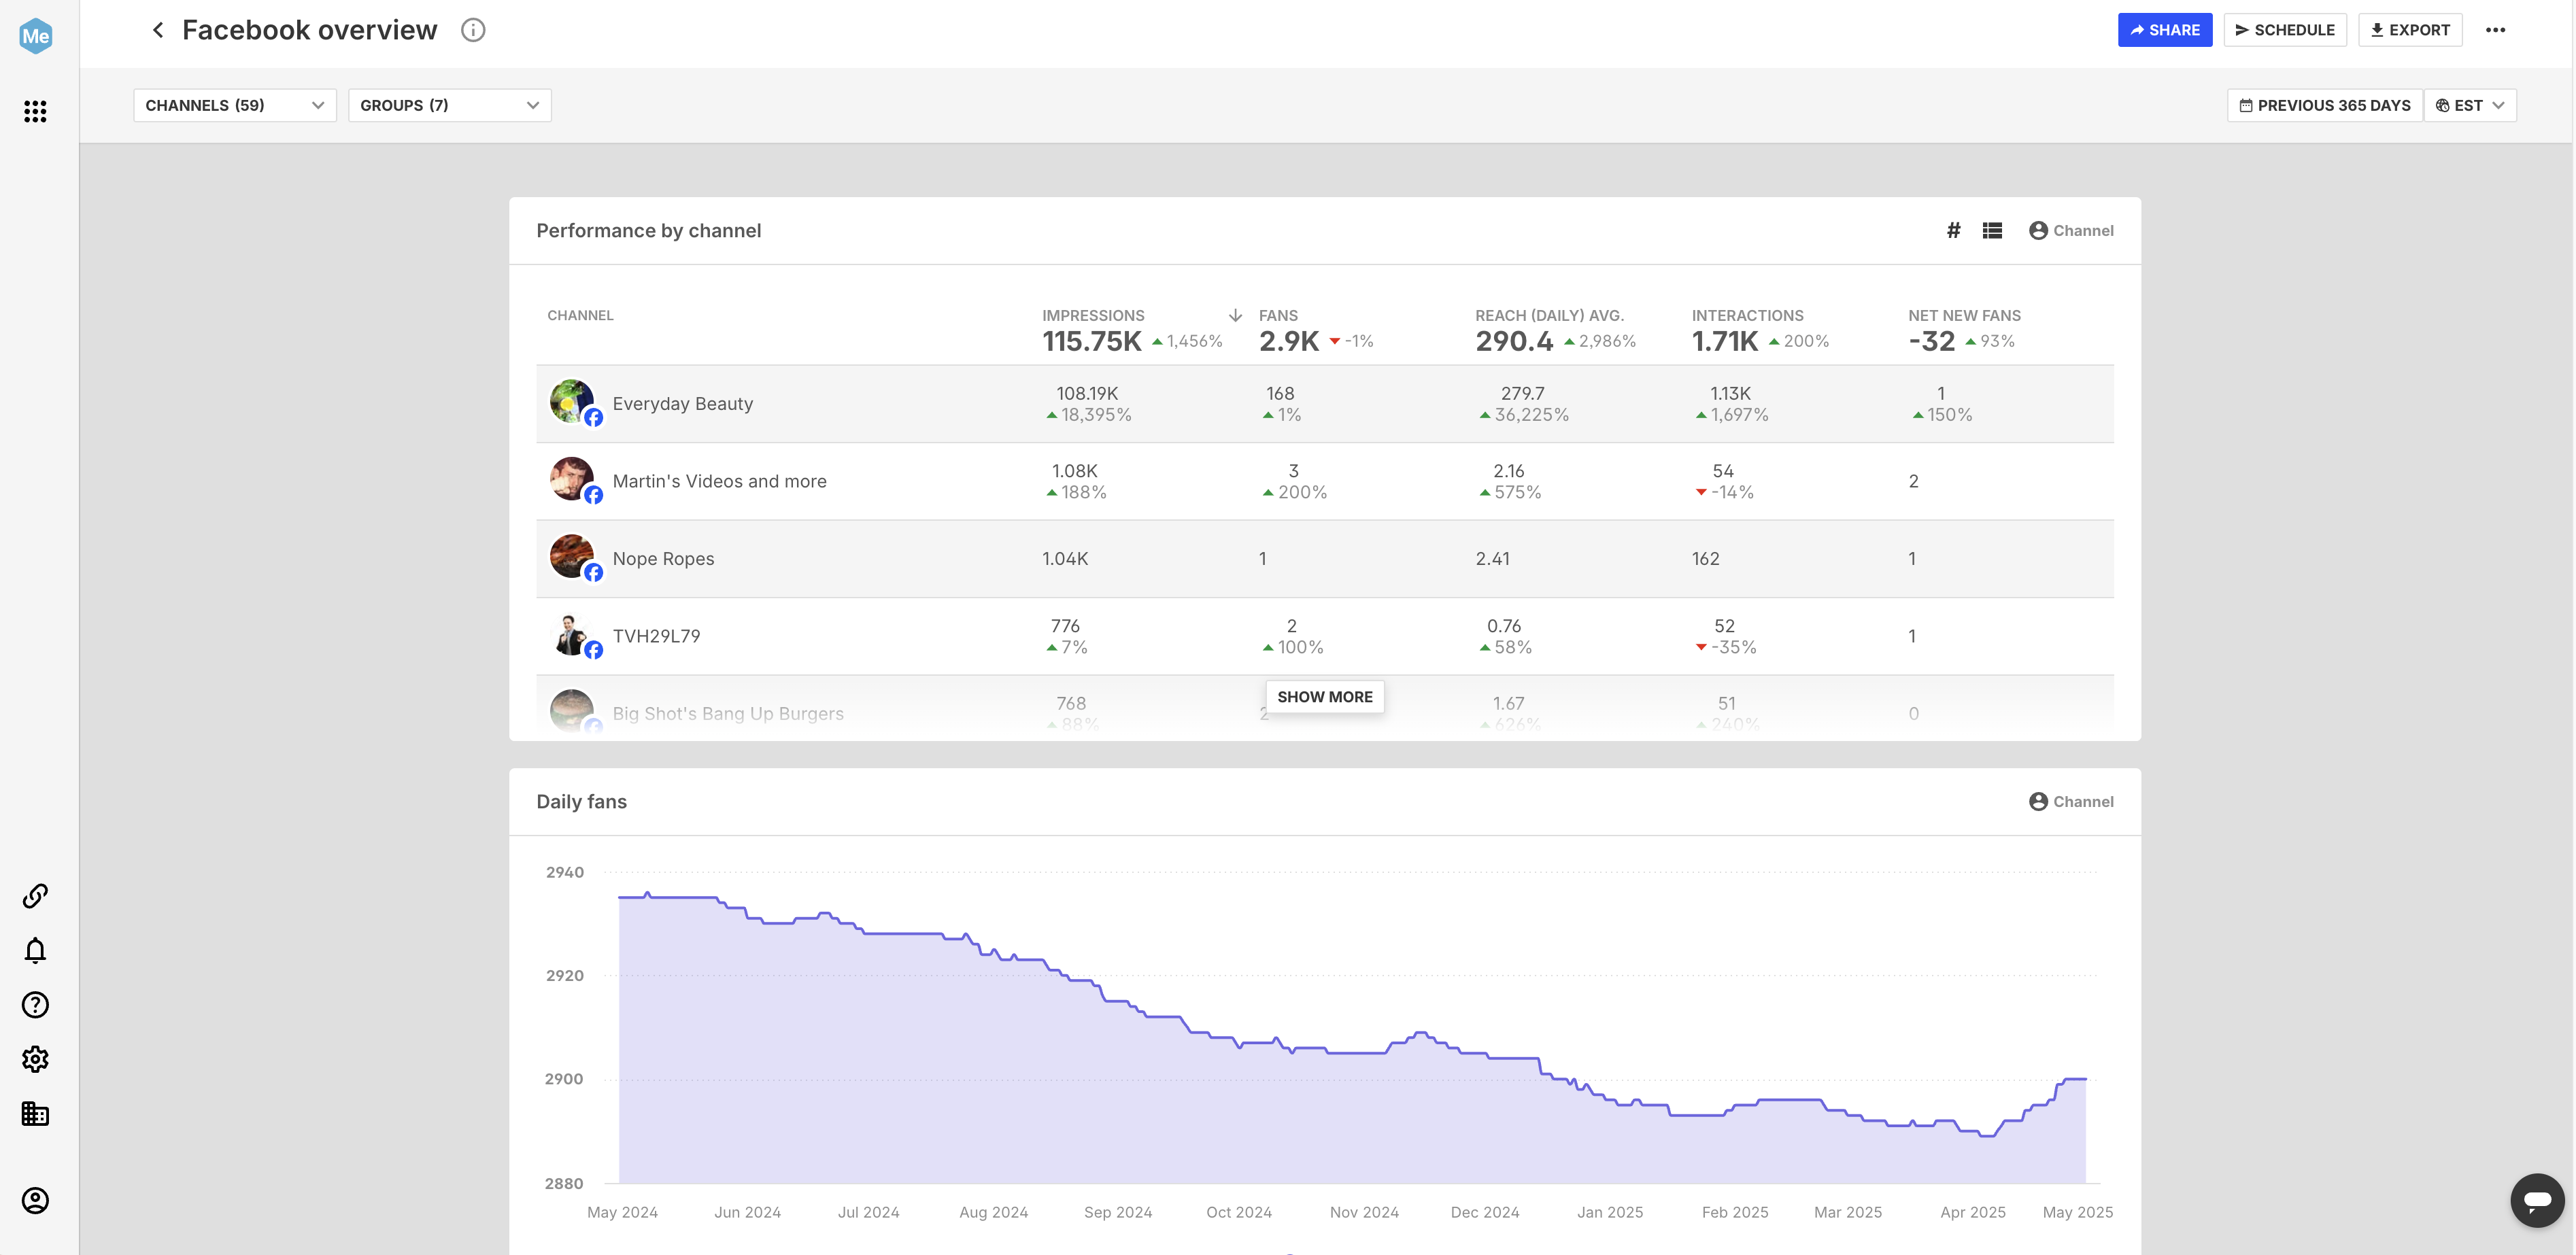Open the organization building icon
Viewport: 2576px width, 1255px height.
(35, 1113)
